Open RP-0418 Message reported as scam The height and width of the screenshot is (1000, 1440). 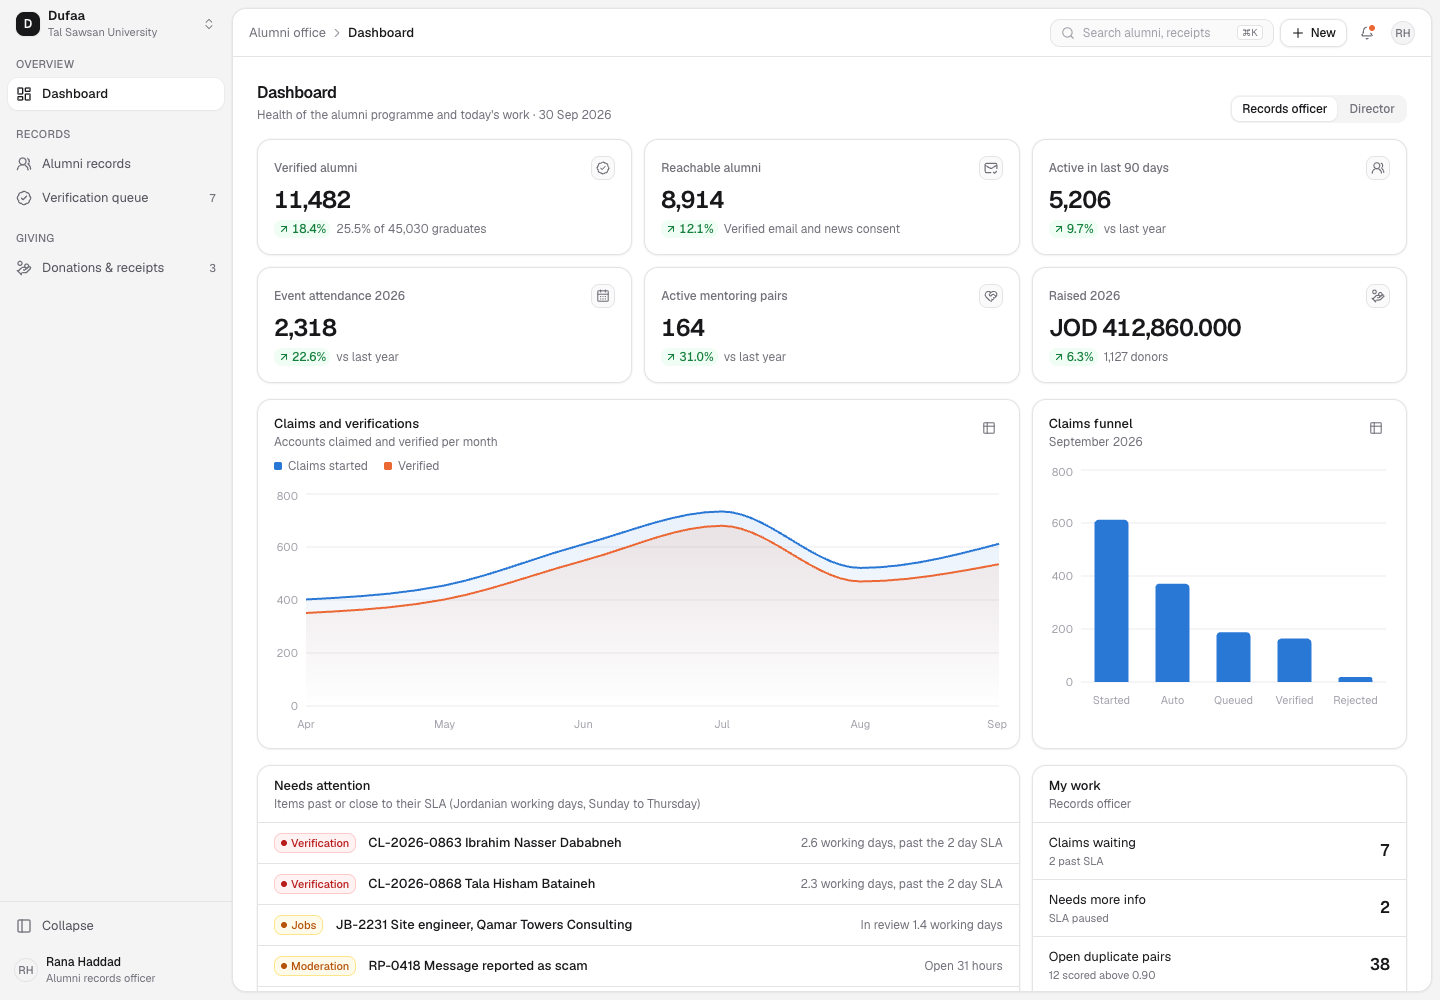coord(638,966)
